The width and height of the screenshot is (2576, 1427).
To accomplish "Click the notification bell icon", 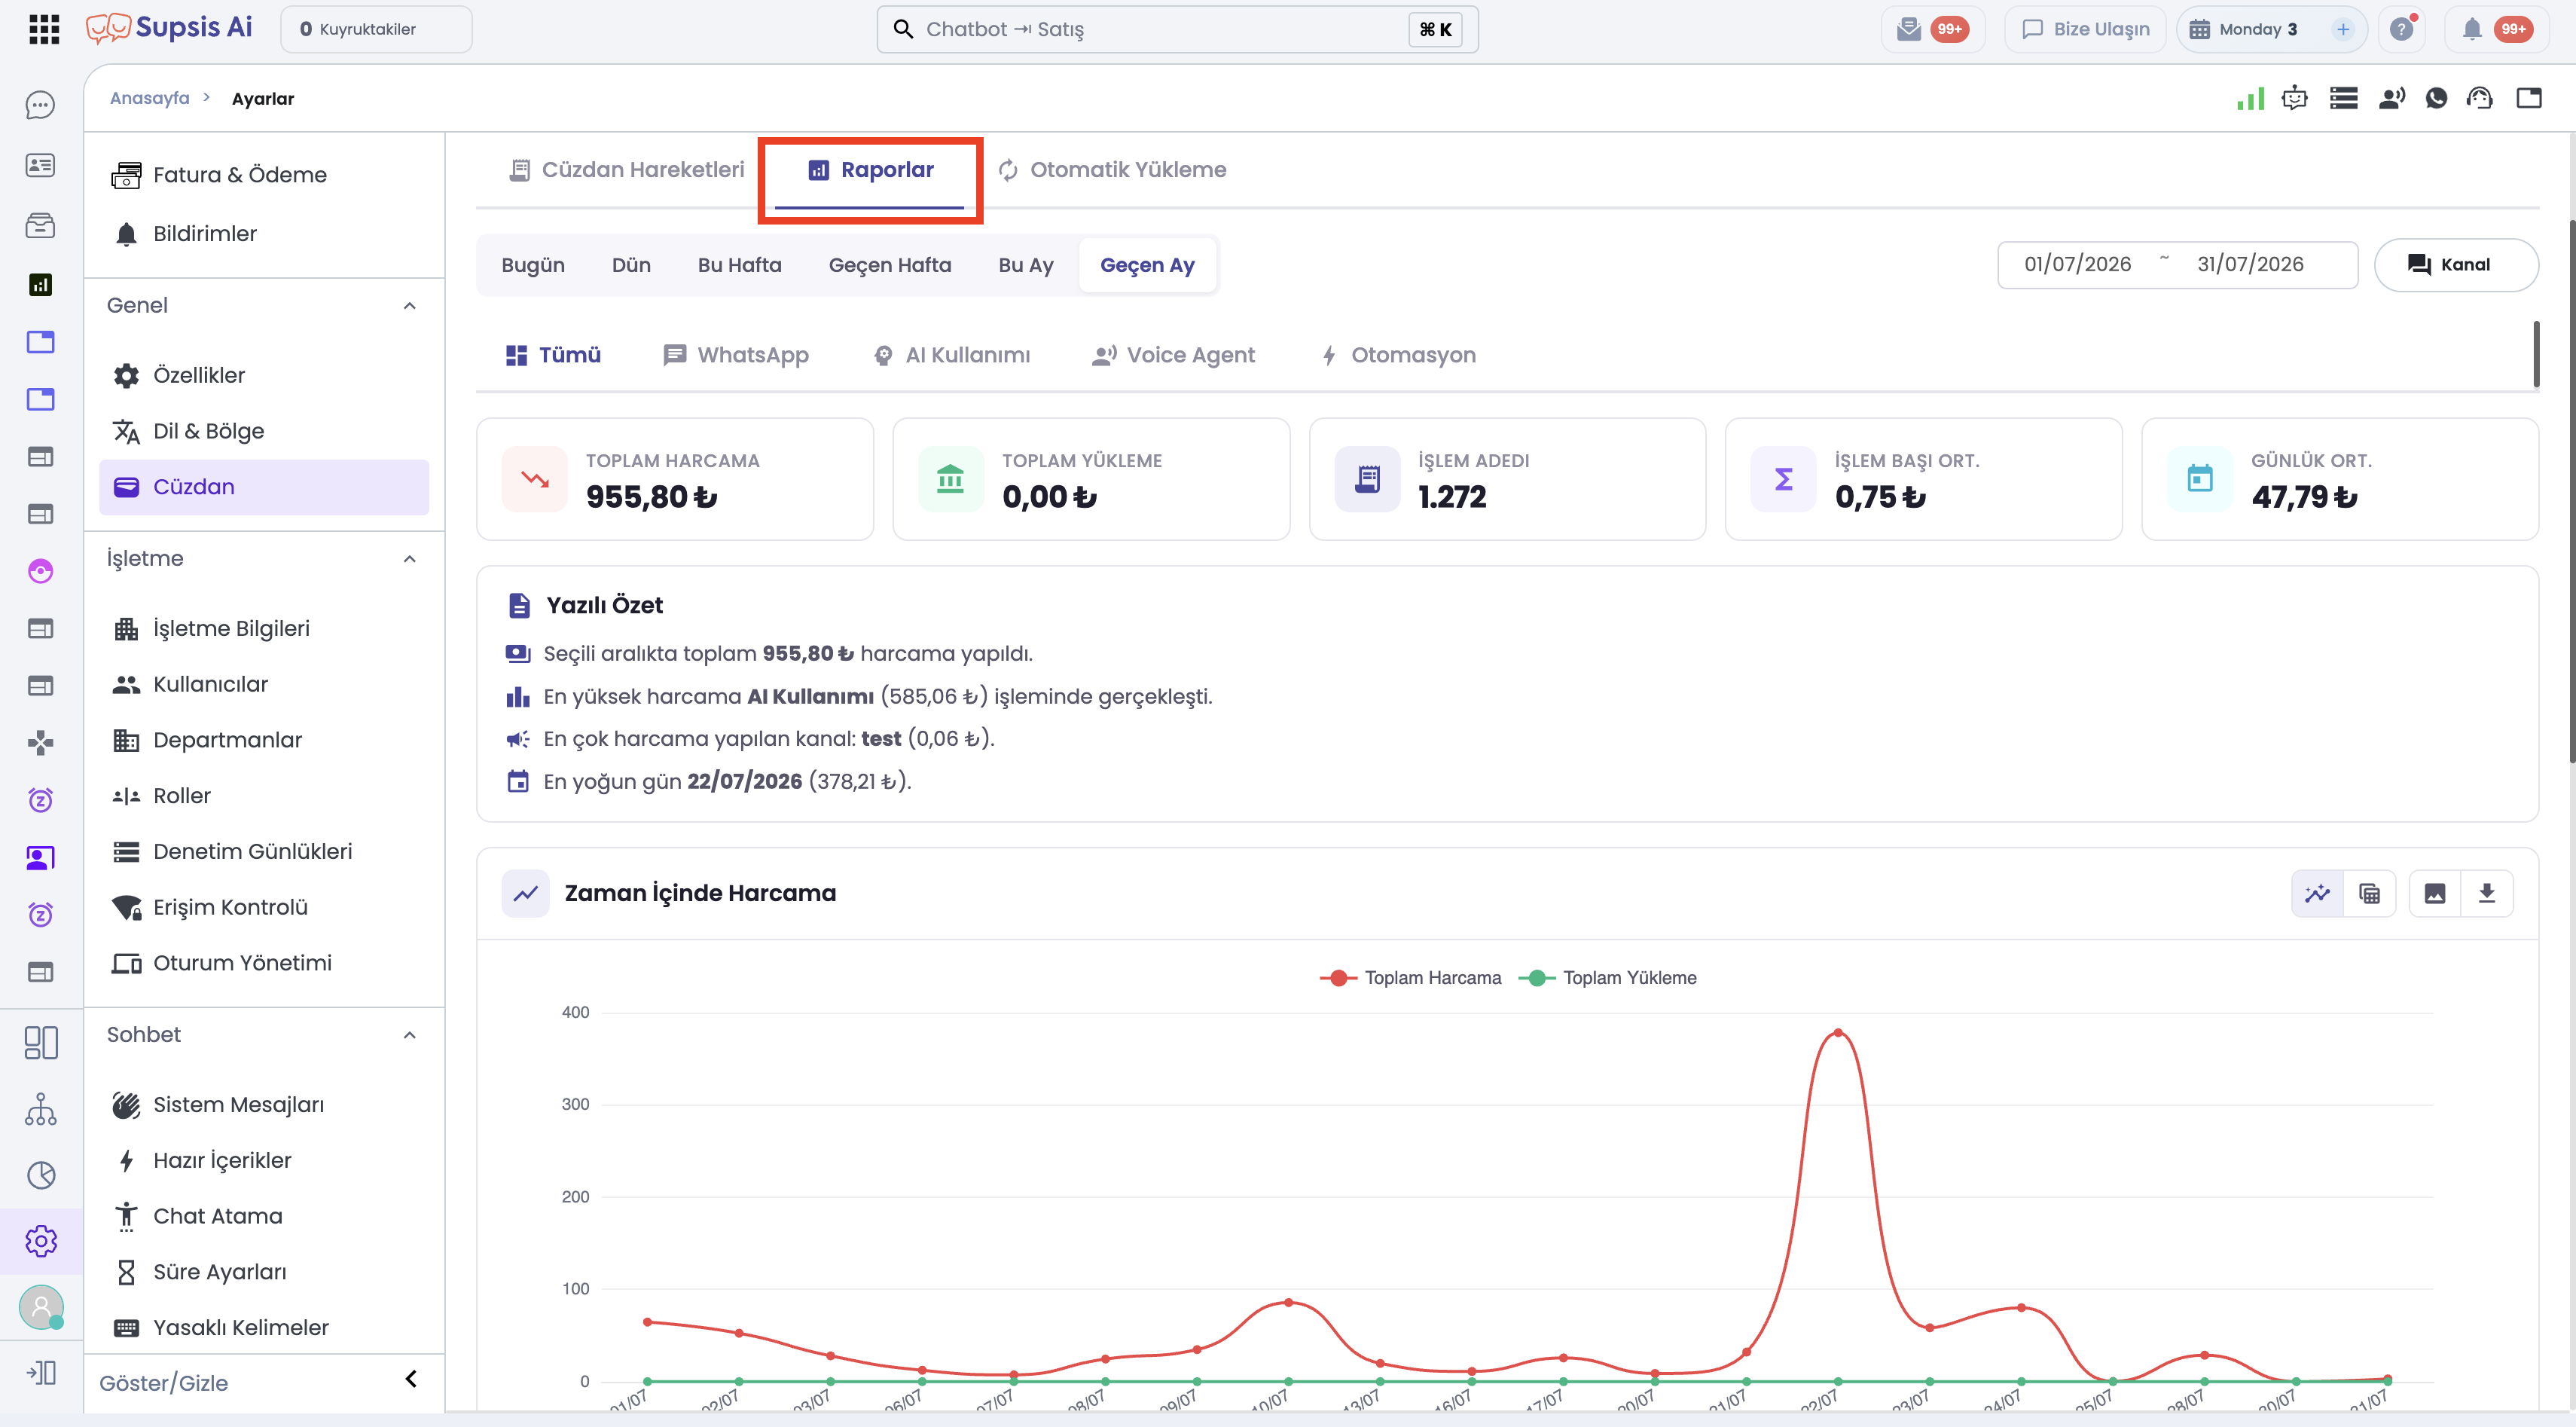I will click(2472, 29).
